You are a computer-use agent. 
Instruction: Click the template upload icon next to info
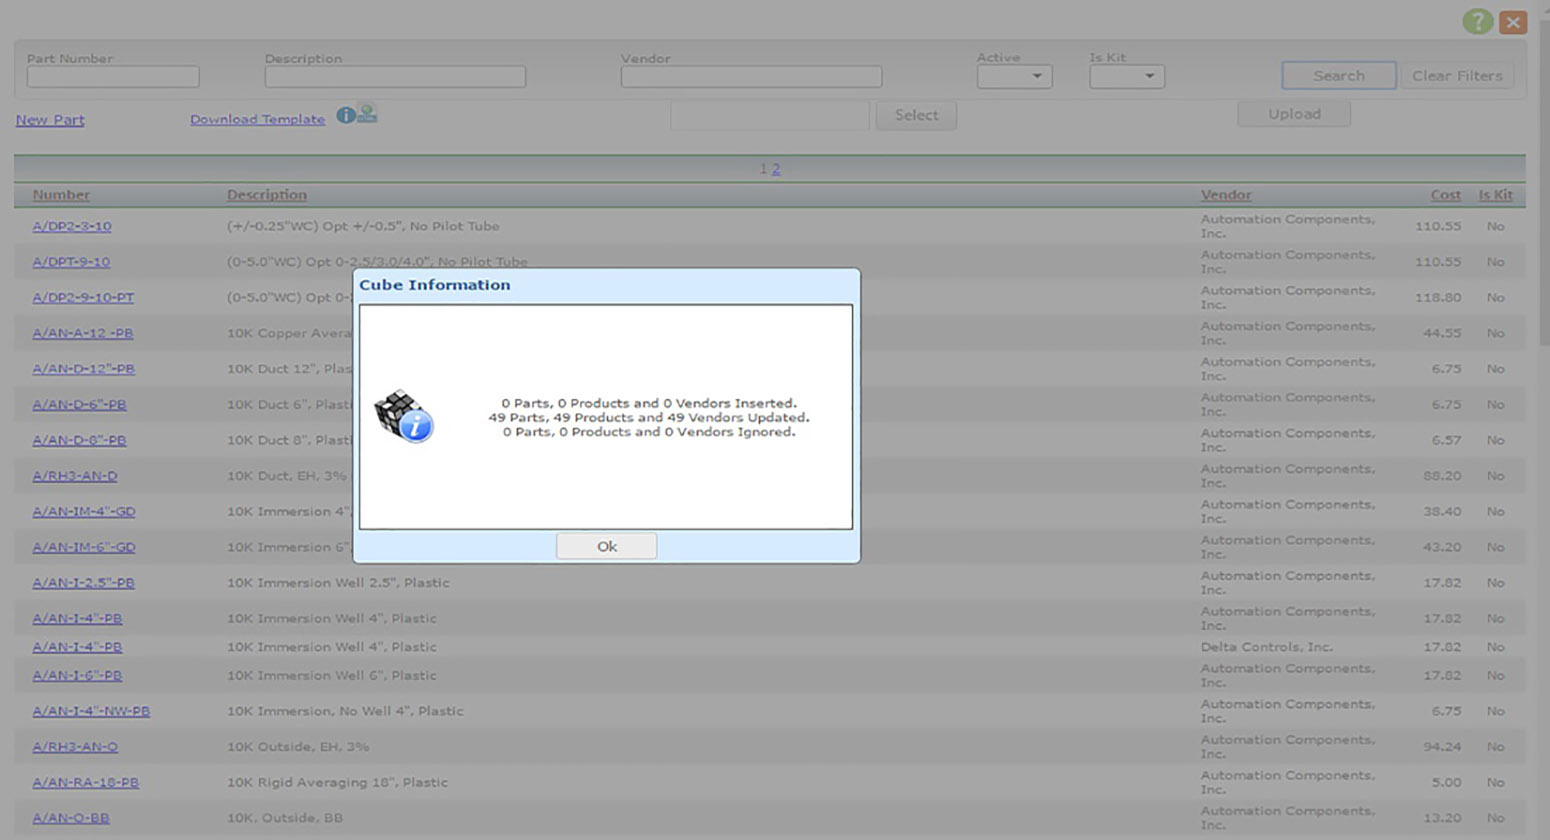coord(364,114)
